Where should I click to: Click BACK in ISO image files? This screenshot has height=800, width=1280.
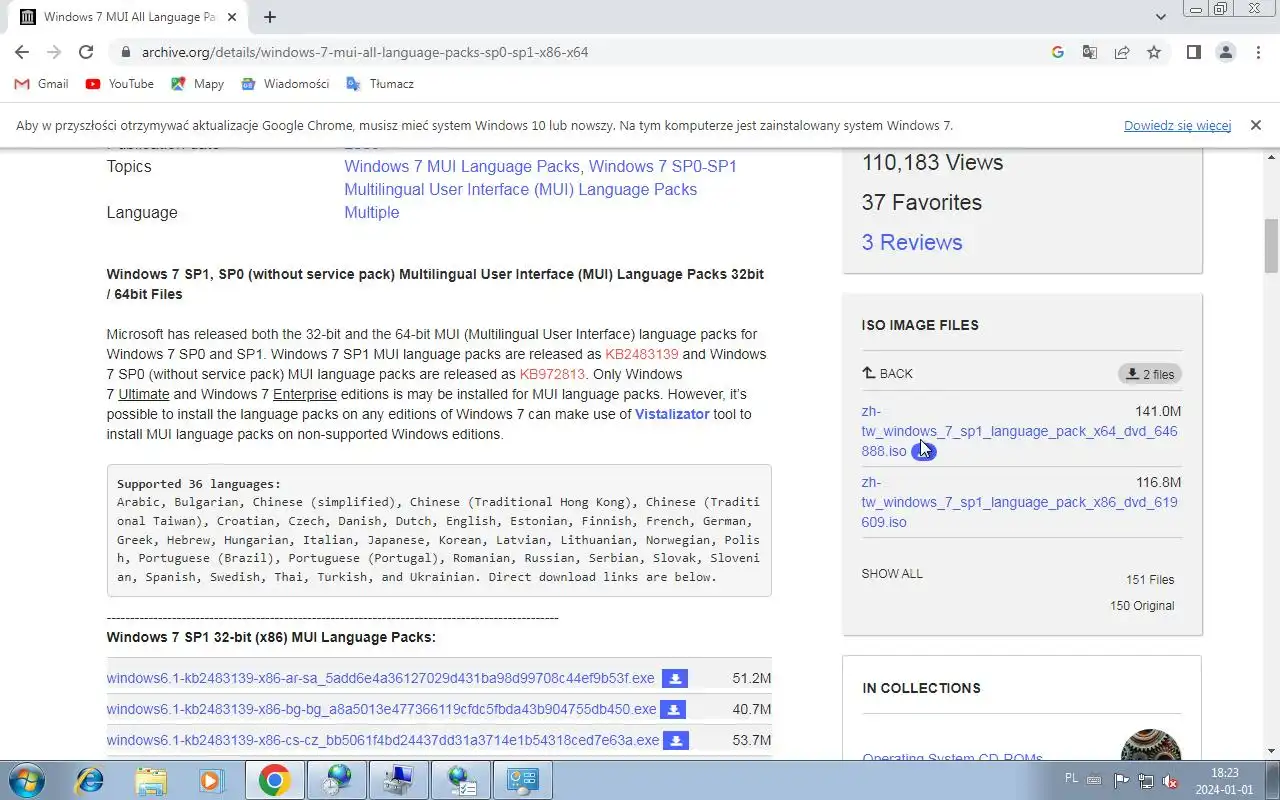coord(888,373)
